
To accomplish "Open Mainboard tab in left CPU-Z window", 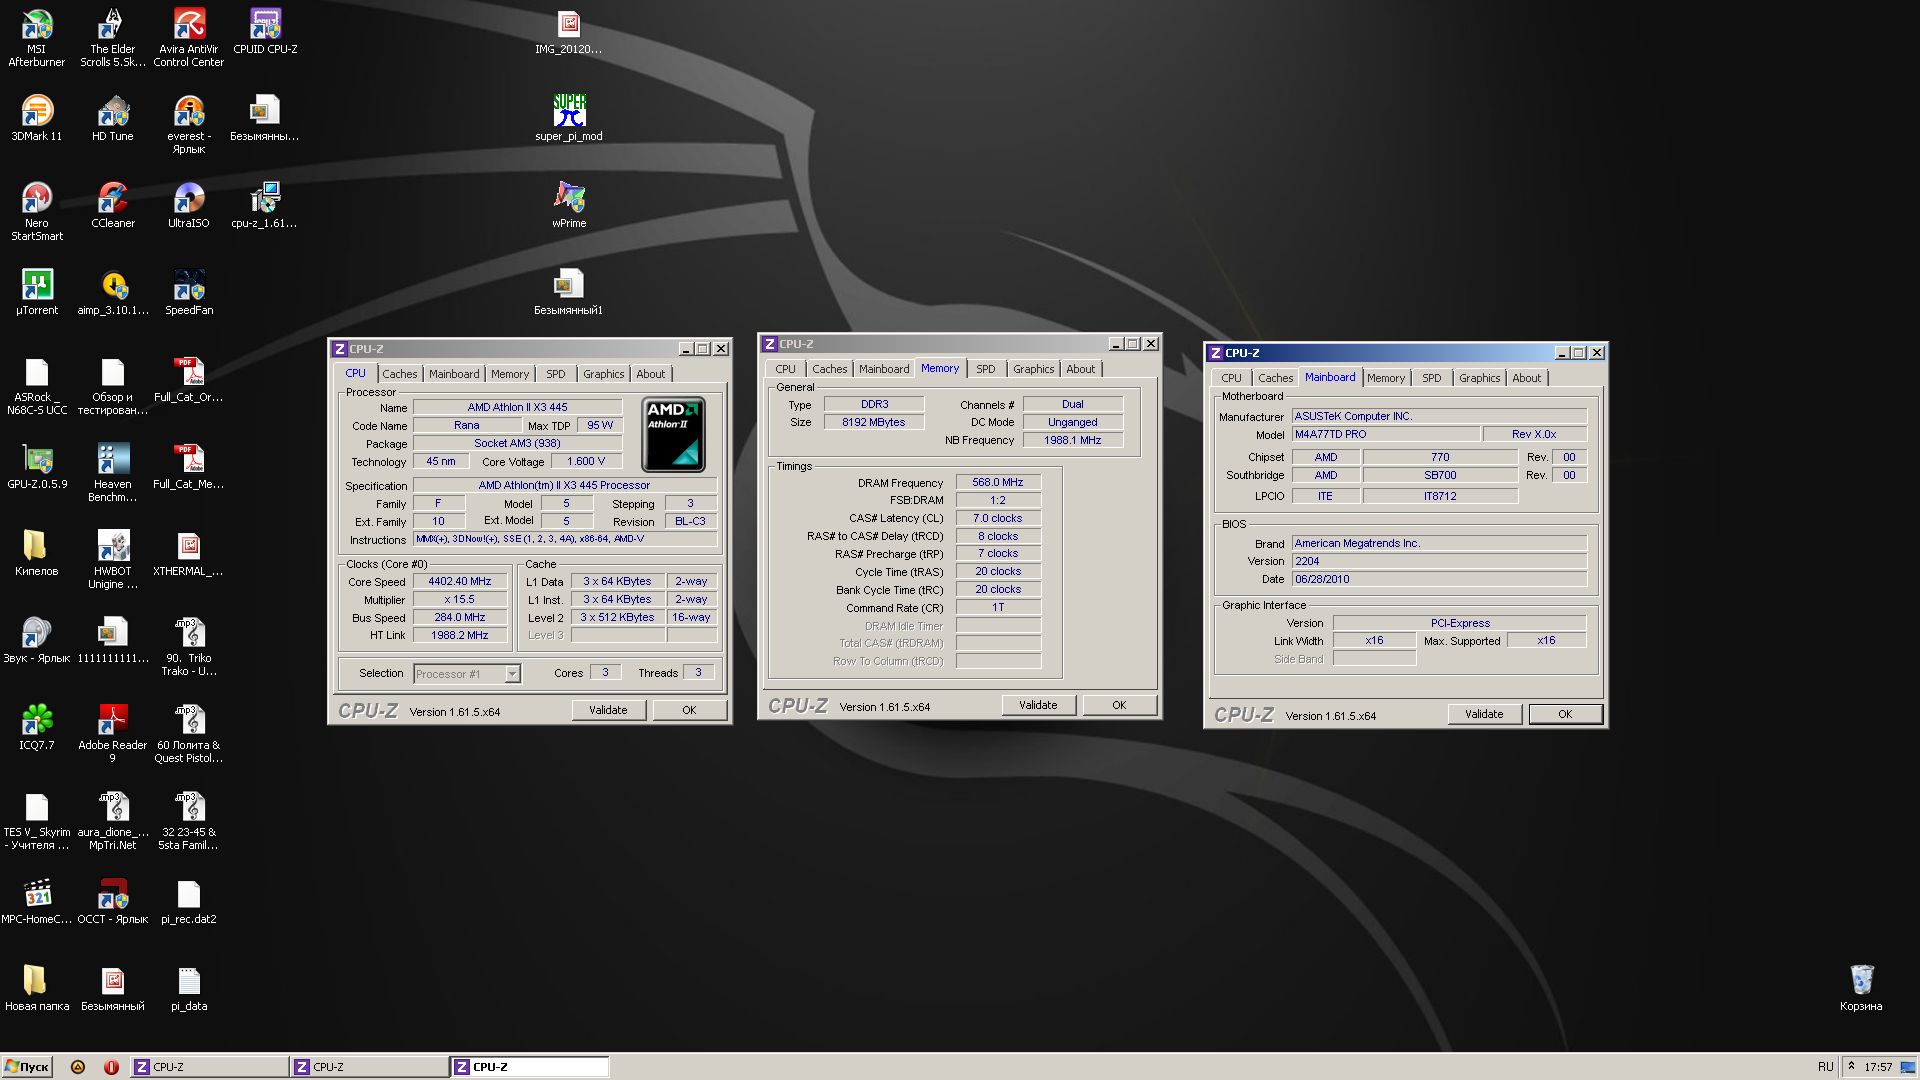I will (454, 374).
